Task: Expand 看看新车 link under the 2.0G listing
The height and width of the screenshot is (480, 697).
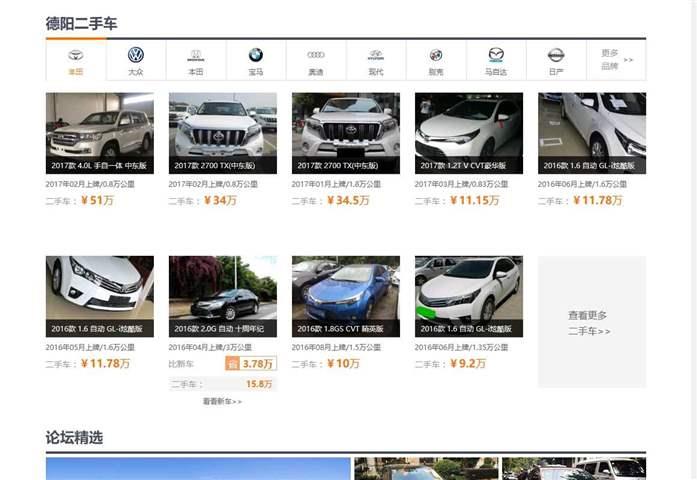Action: (x=222, y=401)
